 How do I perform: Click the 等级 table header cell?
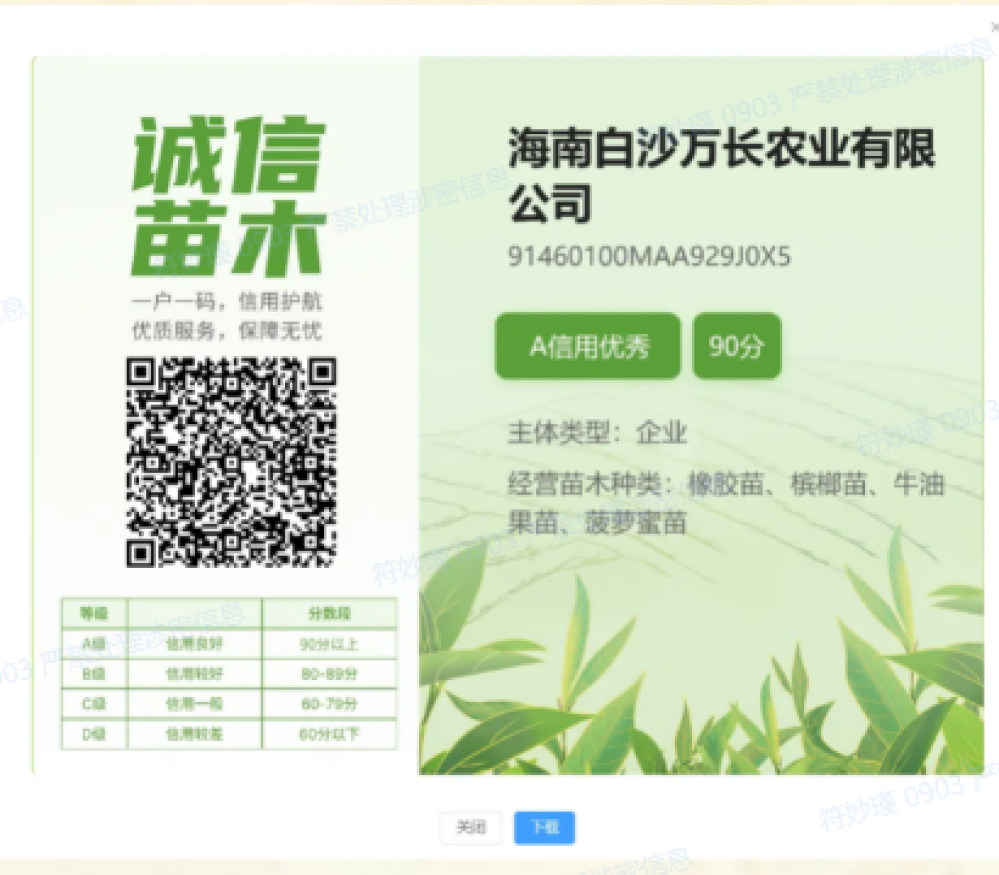pyautogui.click(x=94, y=613)
